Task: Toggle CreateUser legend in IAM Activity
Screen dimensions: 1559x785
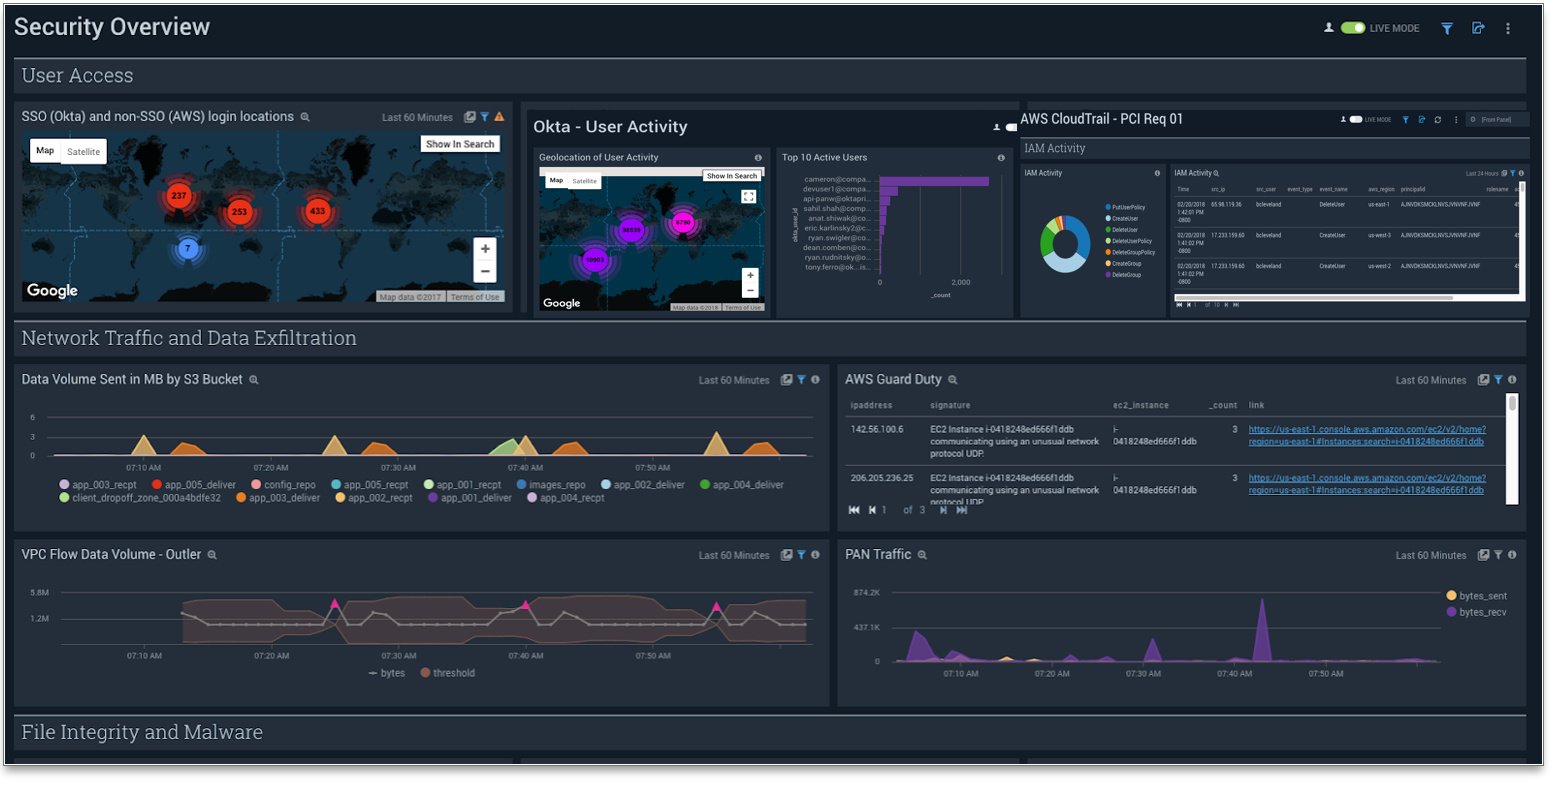Action: point(1122,219)
